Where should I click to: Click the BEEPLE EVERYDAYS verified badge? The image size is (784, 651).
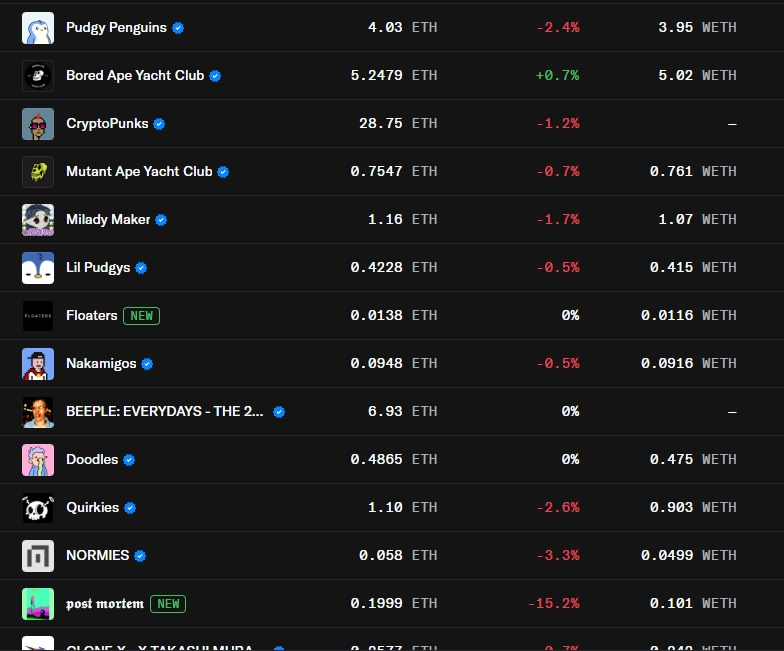(279, 412)
